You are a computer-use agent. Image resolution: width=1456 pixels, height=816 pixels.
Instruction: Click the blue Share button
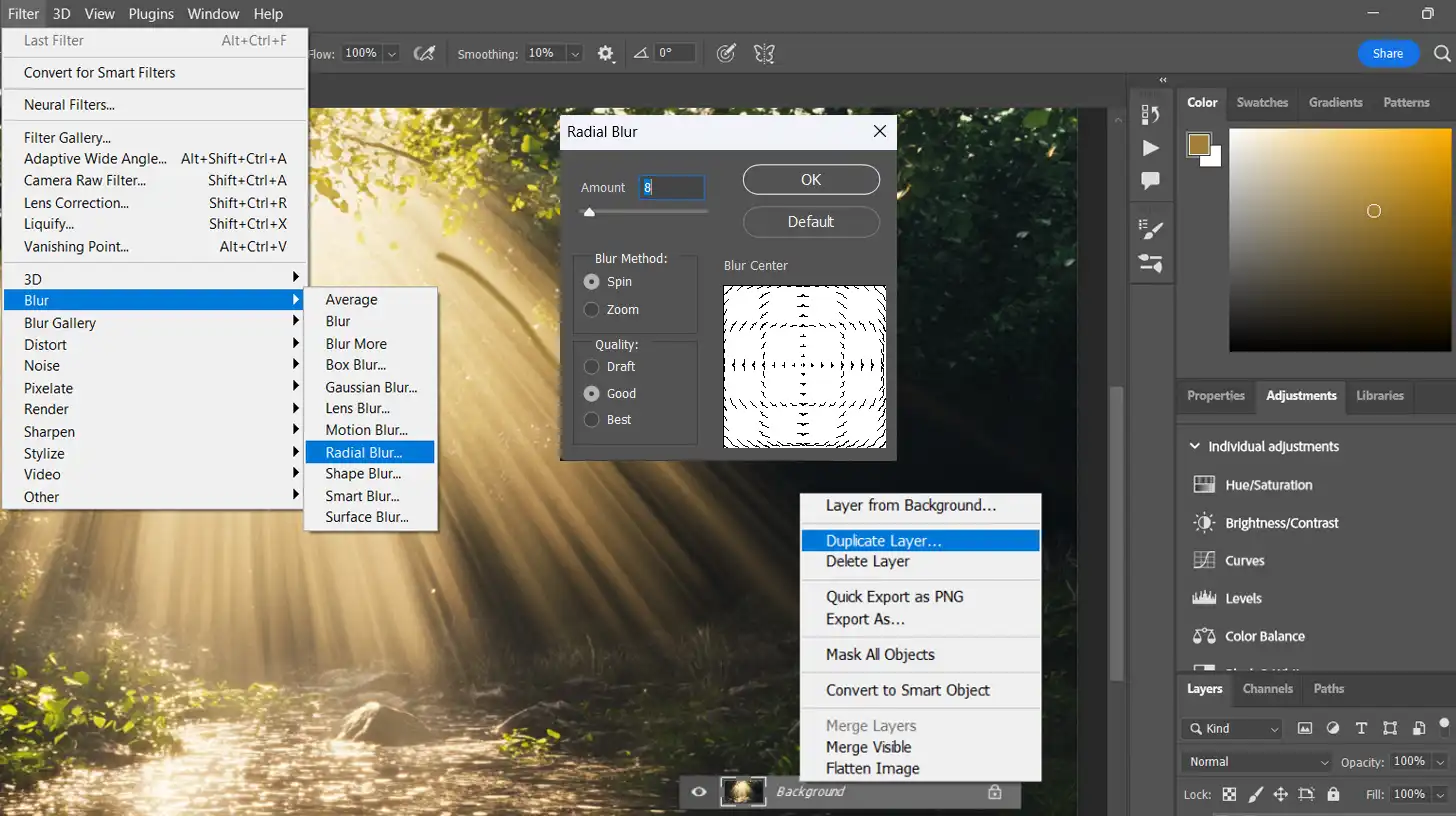click(x=1388, y=54)
